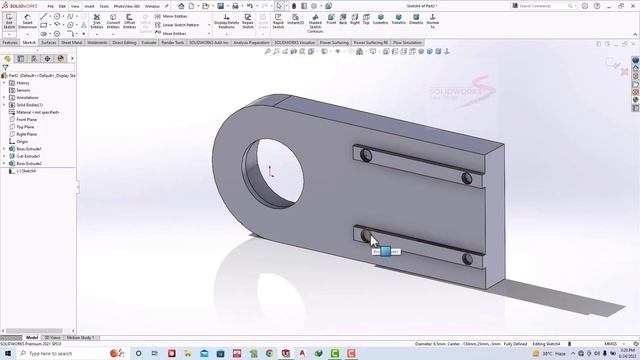Open the Evaluate ribbon tab
Viewport: 640px width, 360px height.
click(149, 42)
